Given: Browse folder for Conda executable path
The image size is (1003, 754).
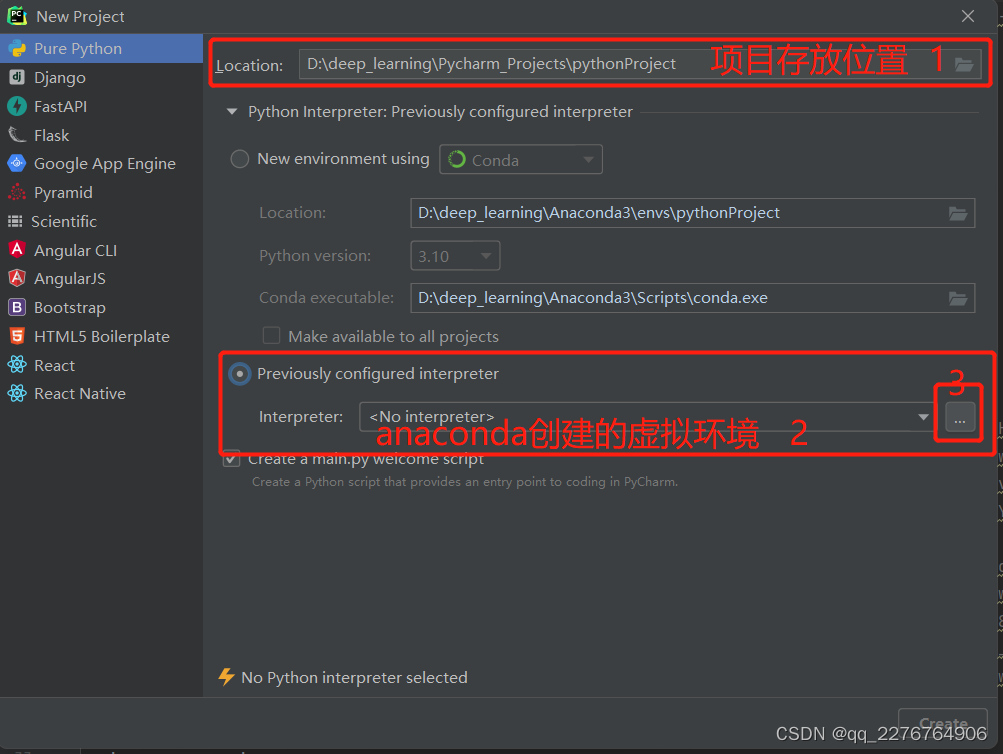Looking at the screenshot, I should click(x=958, y=299).
